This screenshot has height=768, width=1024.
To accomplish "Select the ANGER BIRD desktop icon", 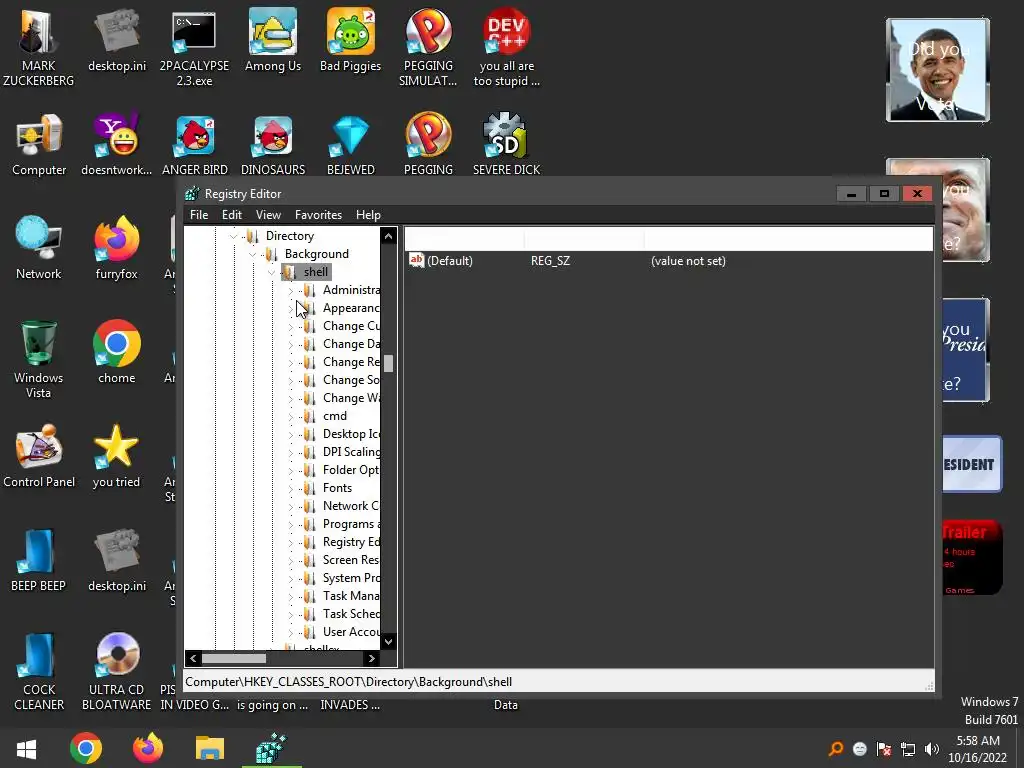I will (x=195, y=144).
